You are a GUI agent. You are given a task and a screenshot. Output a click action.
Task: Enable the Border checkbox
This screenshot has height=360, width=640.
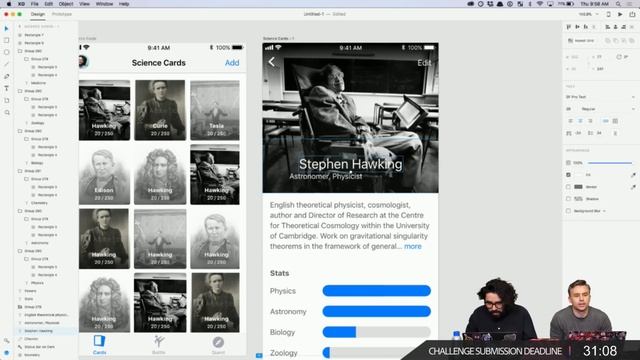568,187
